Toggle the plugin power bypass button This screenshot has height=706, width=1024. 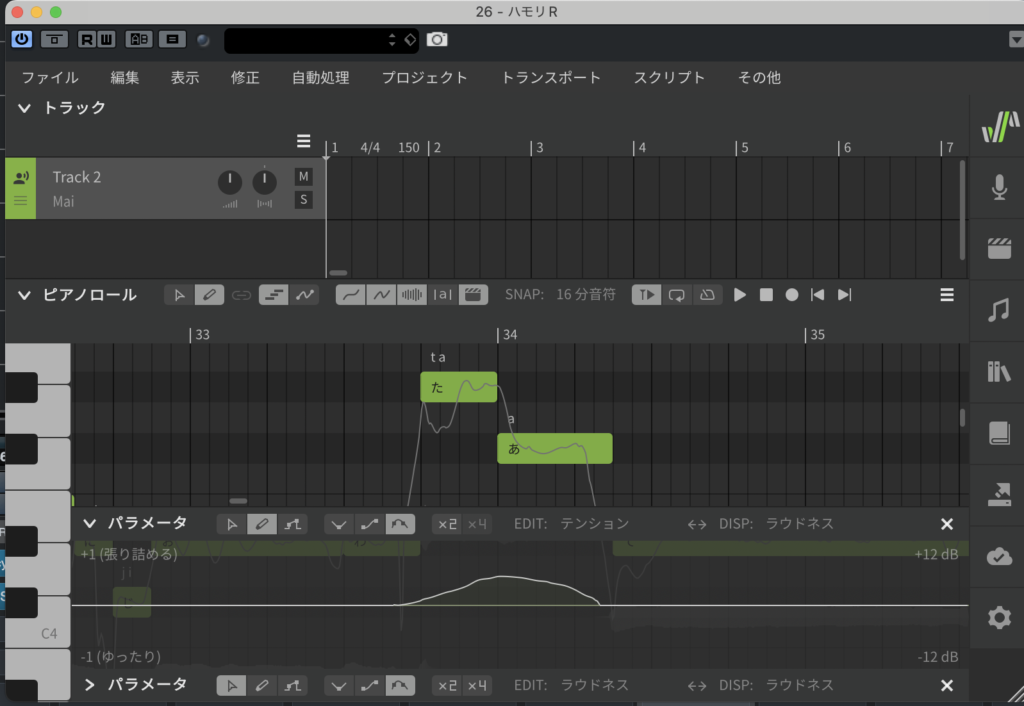click(22, 40)
